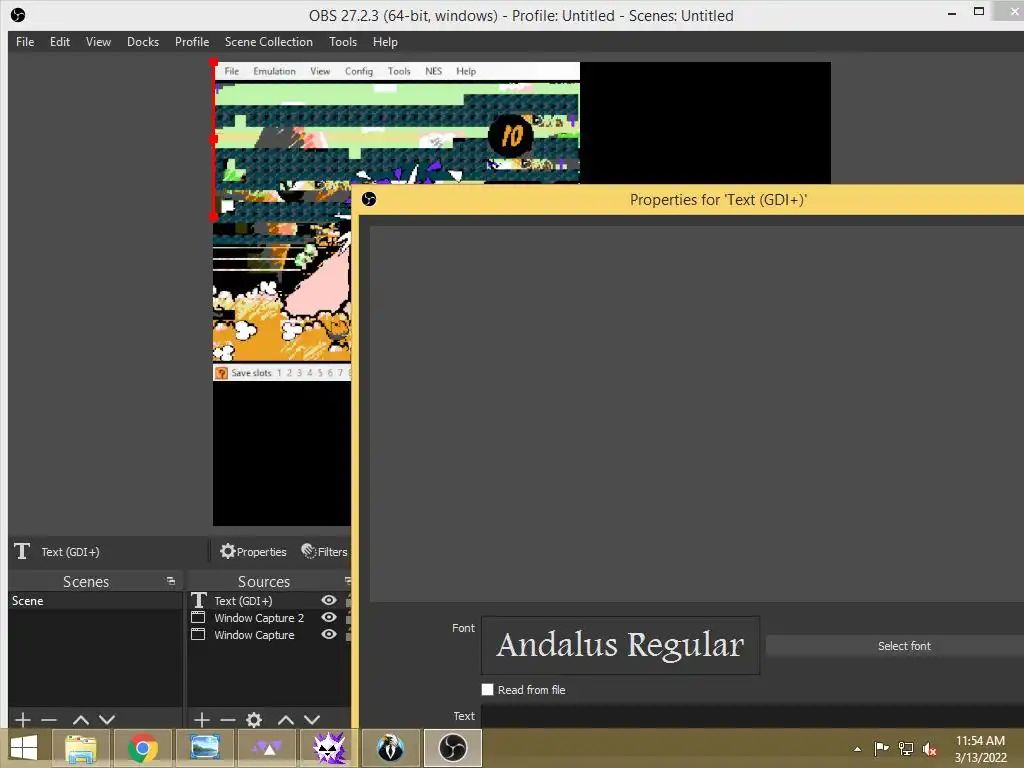Open the dark round bird icon in taskbar

tap(391, 748)
